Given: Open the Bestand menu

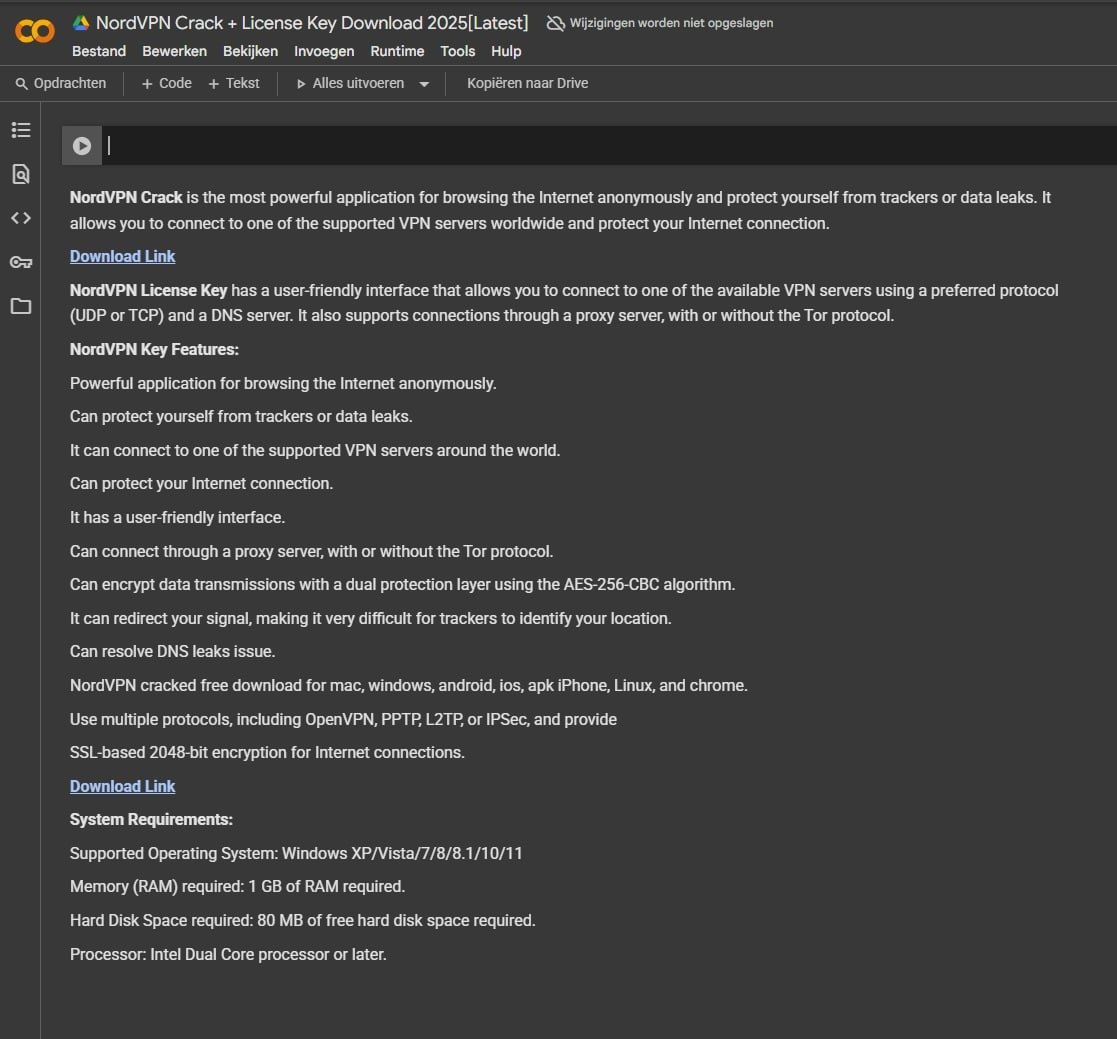Looking at the screenshot, I should point(99,51).
